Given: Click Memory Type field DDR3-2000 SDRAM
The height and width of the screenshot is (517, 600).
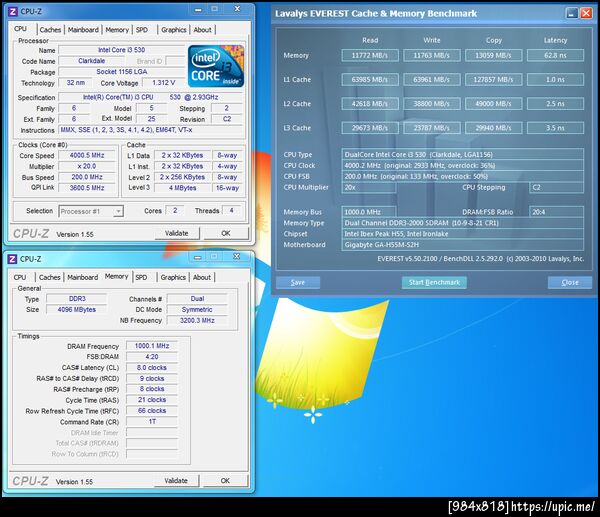Looking at the screenshot, I should (x=463, y=223).
